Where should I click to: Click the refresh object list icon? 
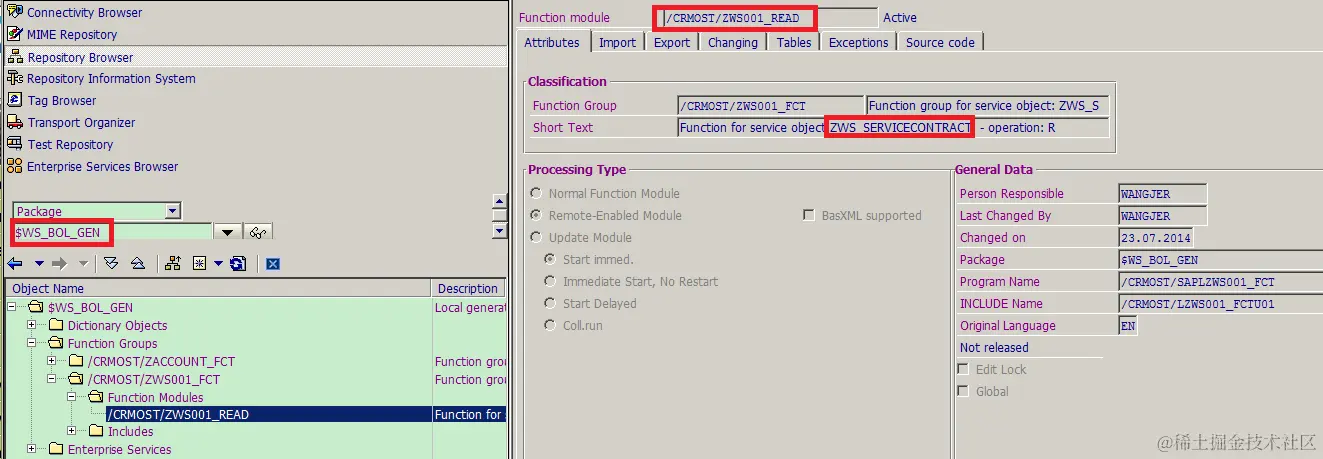point(238,263)
